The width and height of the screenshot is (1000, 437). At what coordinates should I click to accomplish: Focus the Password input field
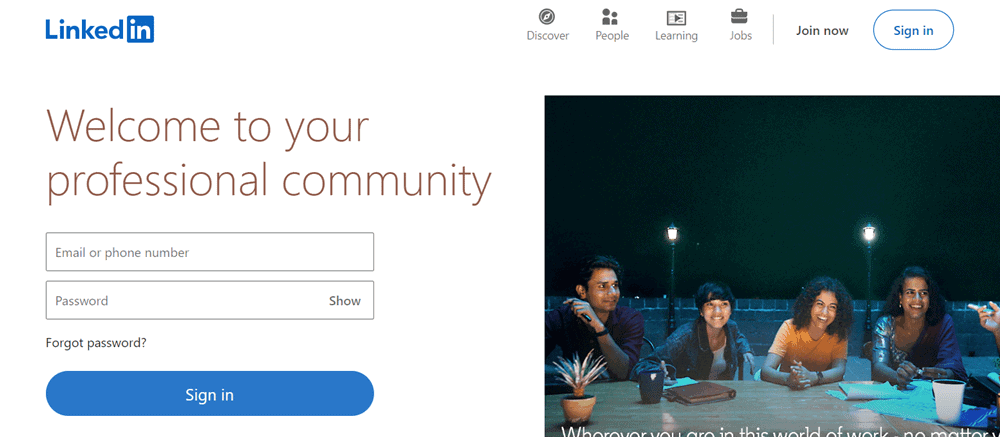pos(210,300)
